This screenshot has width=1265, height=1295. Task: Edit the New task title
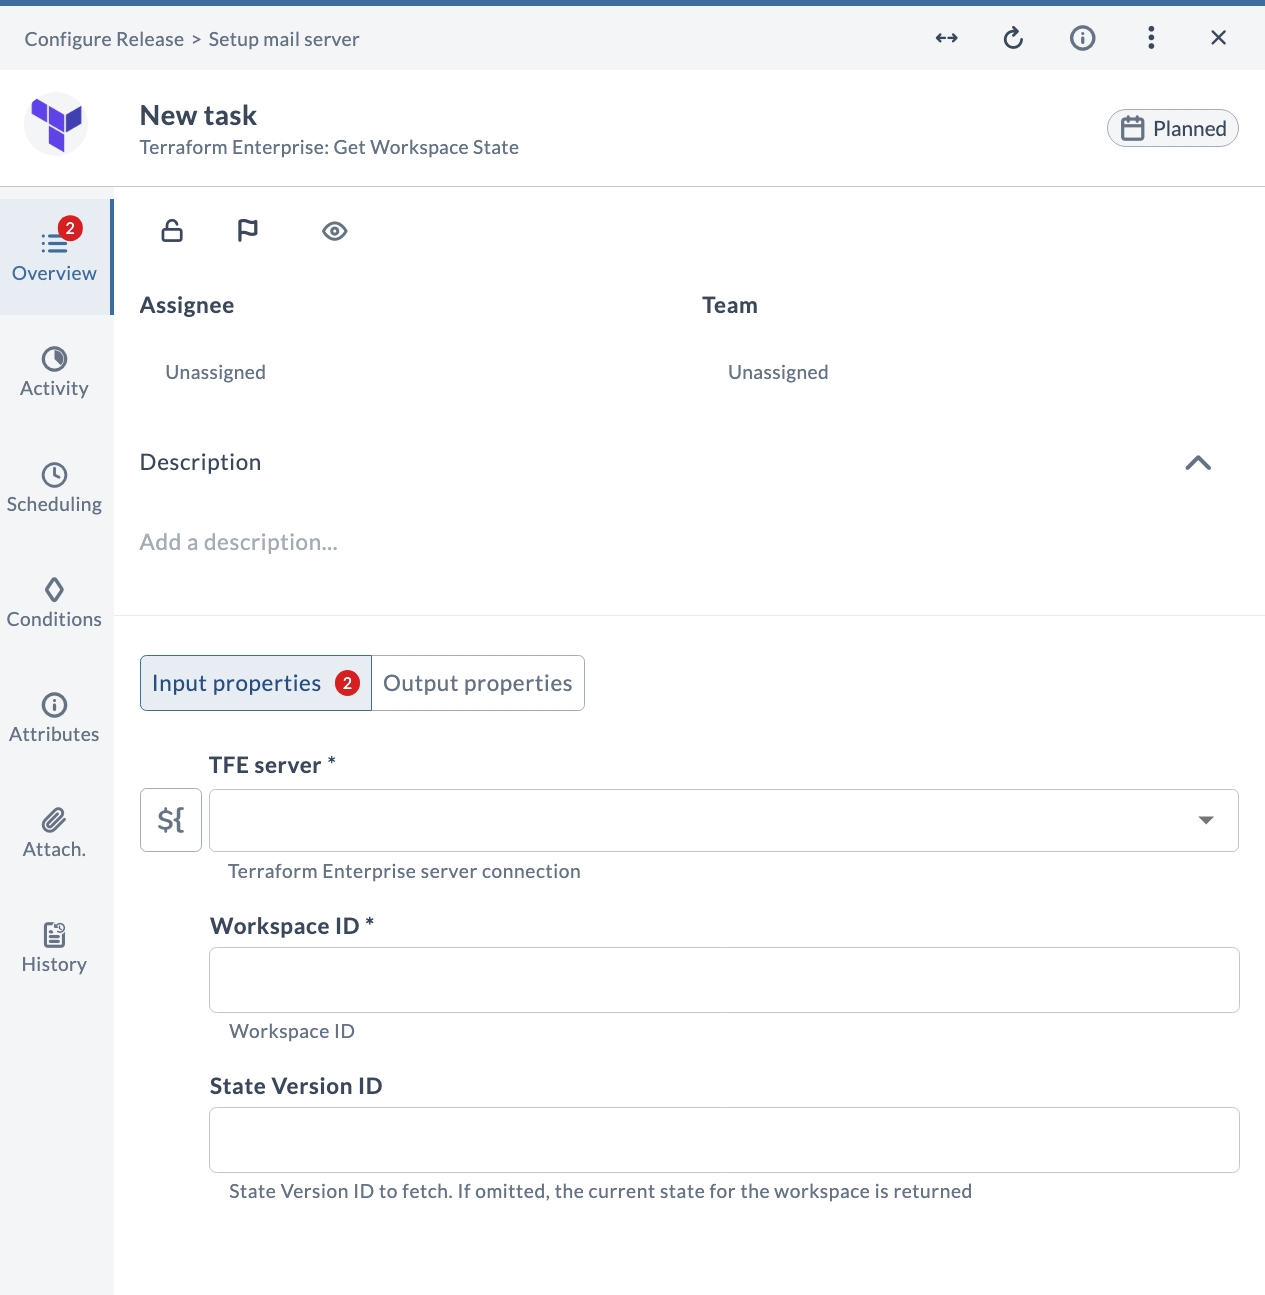tap(198, 115)
